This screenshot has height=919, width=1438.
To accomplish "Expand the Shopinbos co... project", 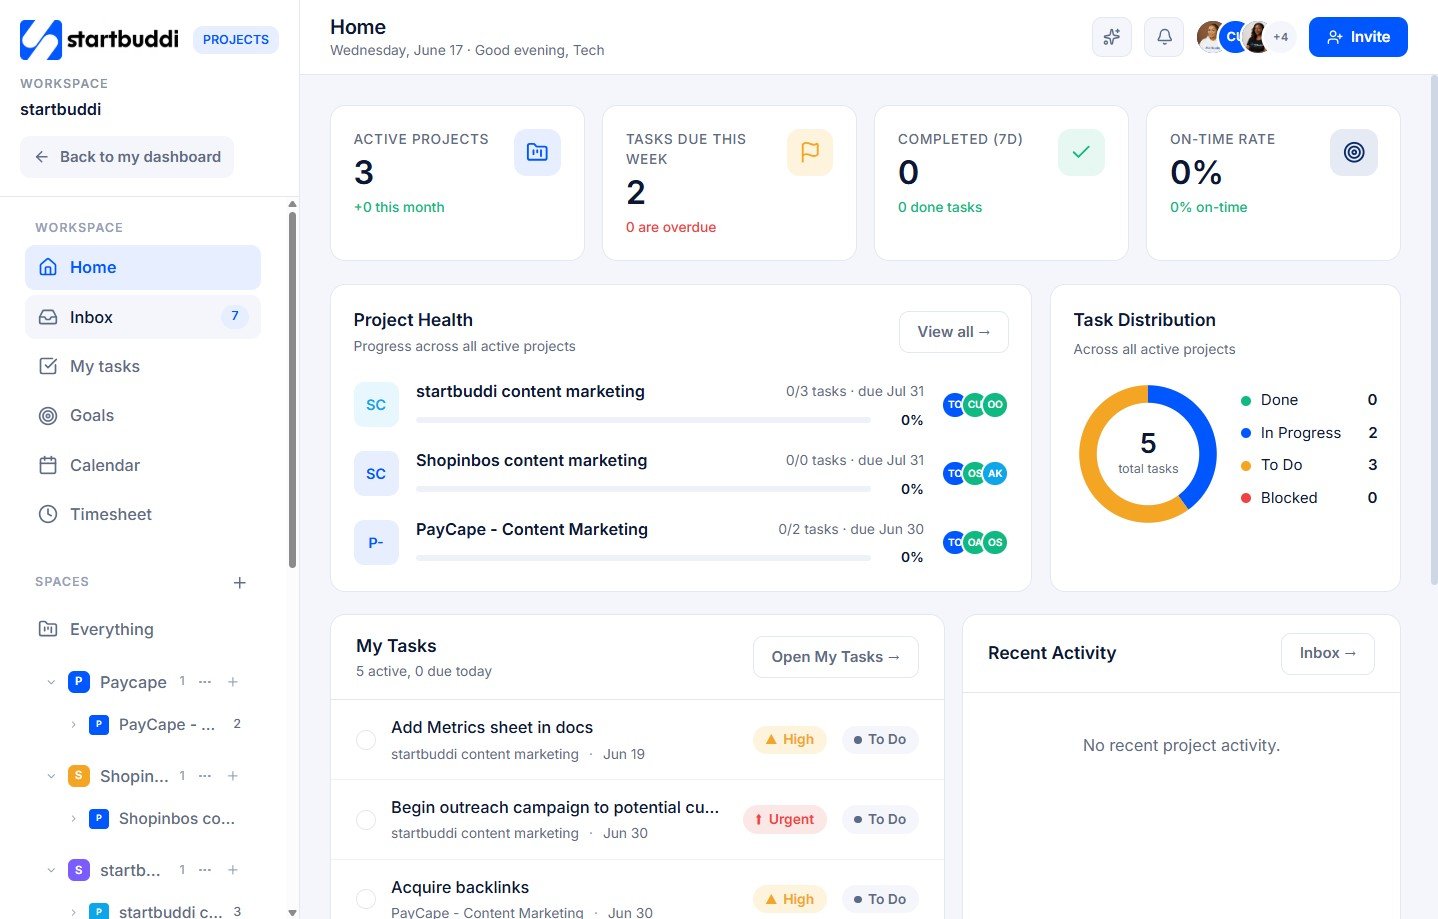I will (73, 818).
